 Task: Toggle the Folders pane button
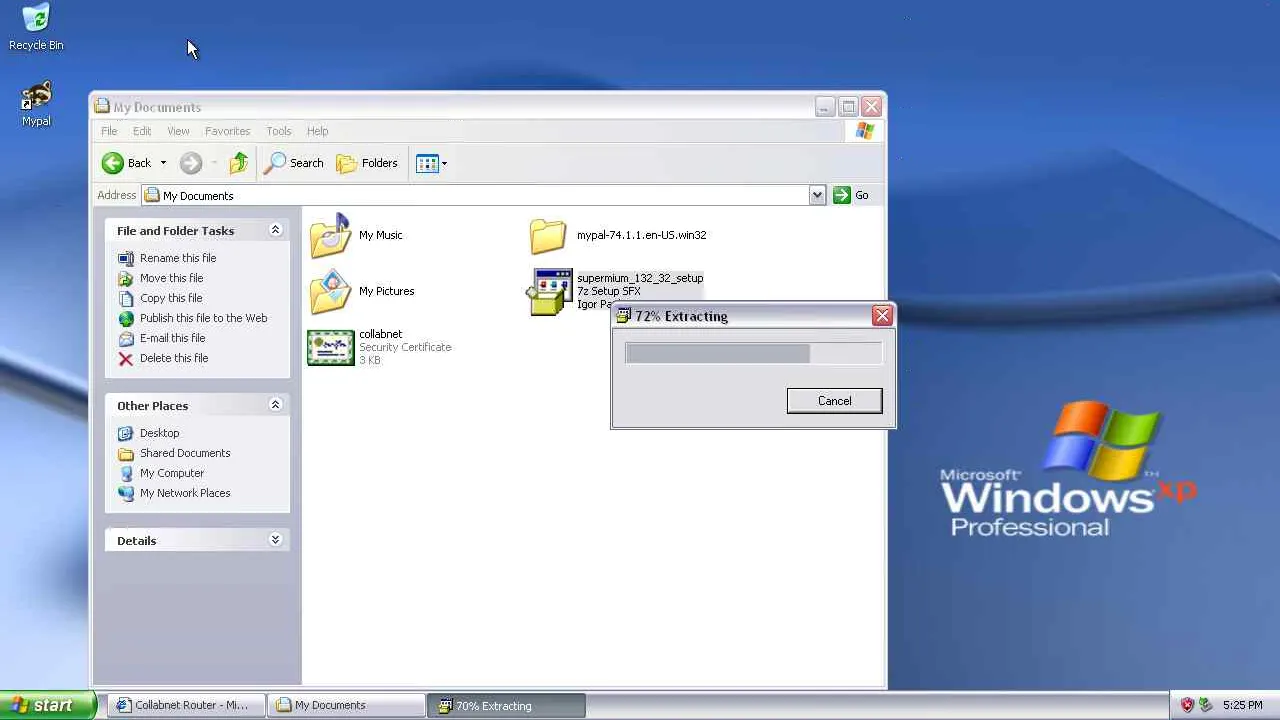click(367, 163)
